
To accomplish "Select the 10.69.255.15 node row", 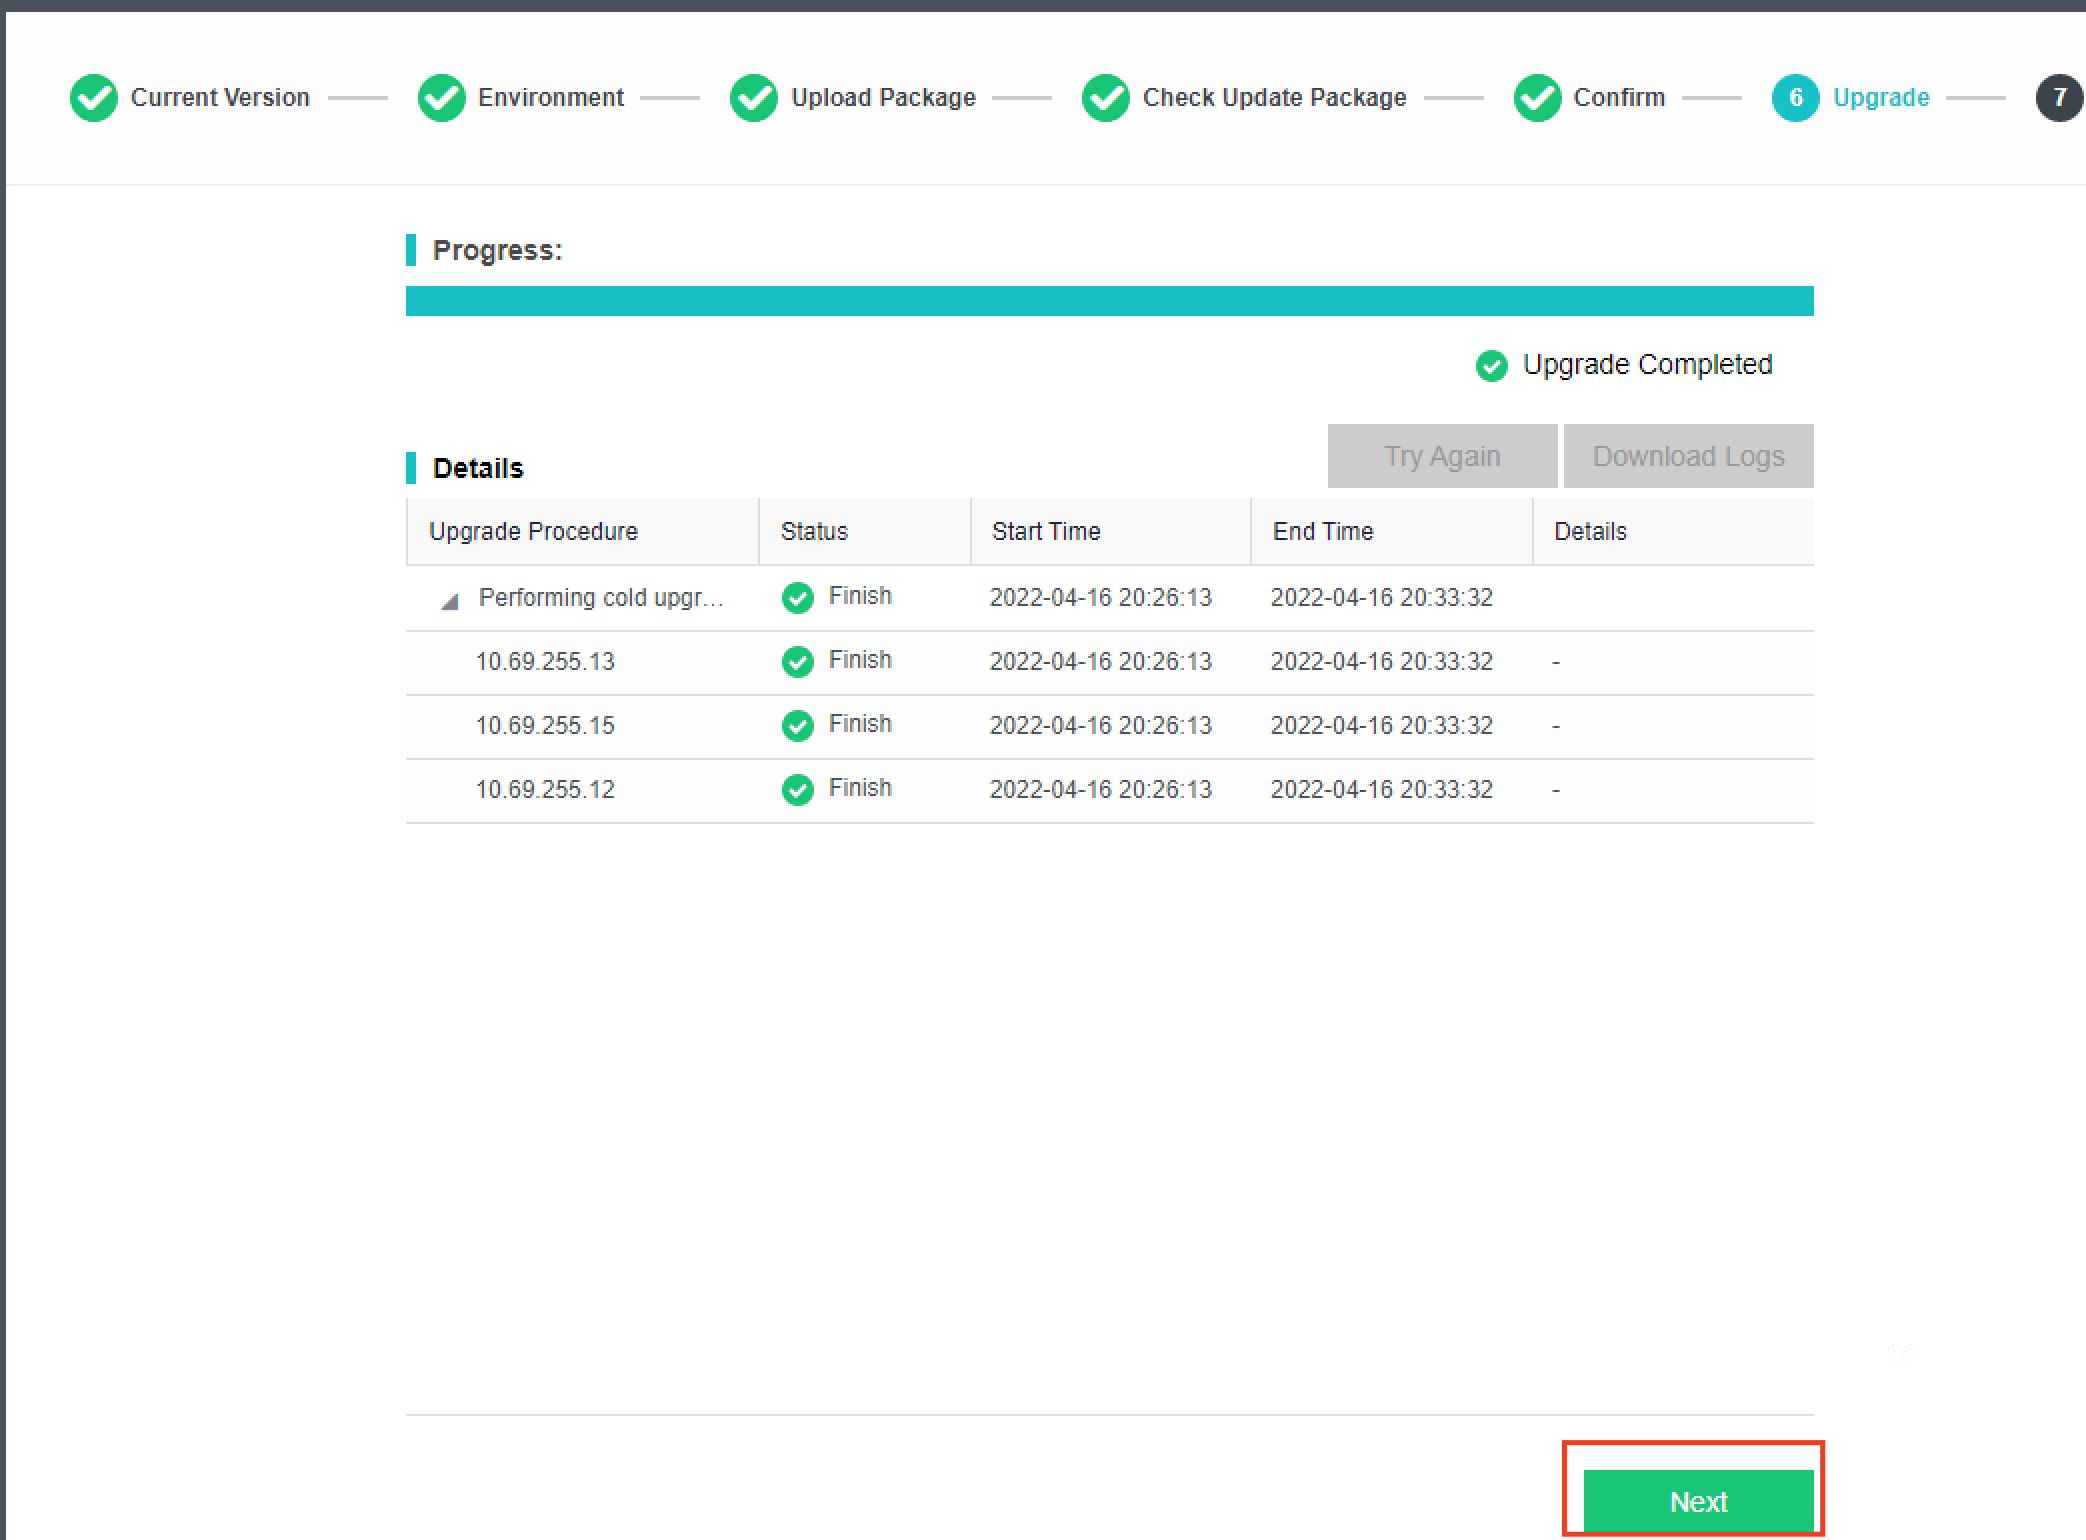I will tap(1109, 727).
